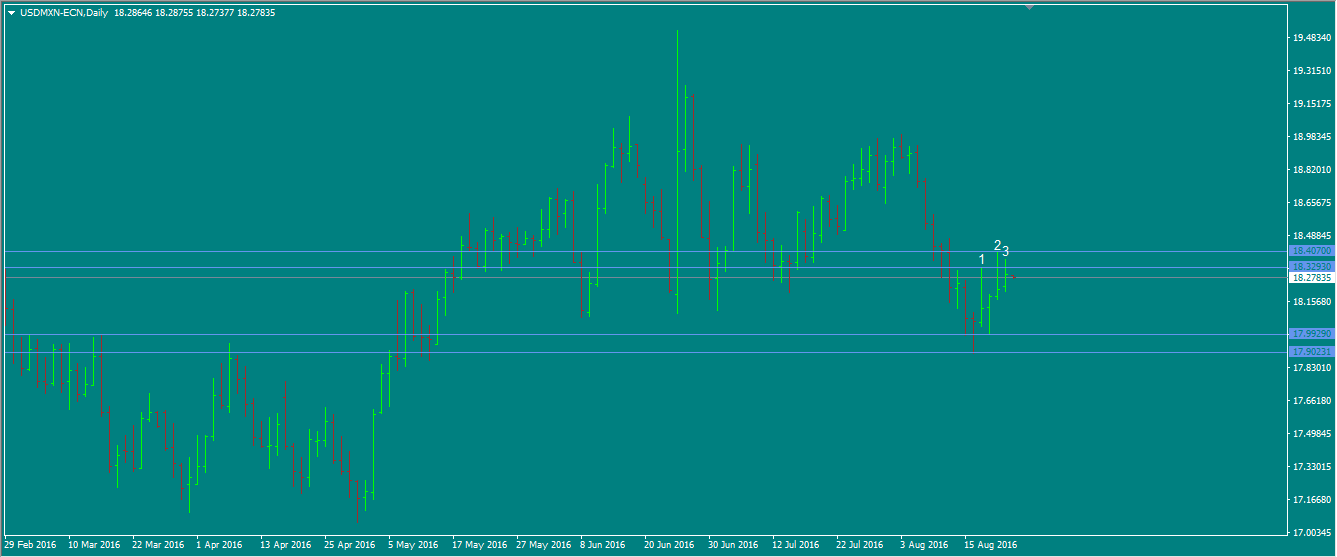Click the current price tag 18.27835
The image size is (1337, 557).
(x=1311, y=278)
